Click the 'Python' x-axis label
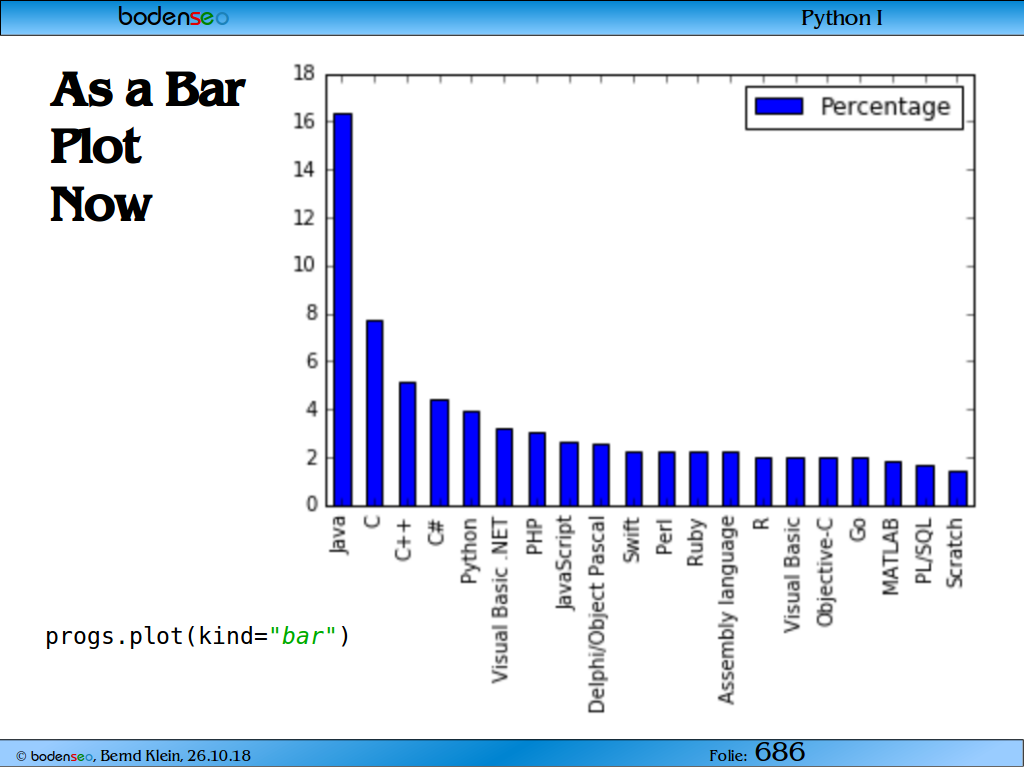This screenshot has width=1024, height=768. tap(469, 551)
